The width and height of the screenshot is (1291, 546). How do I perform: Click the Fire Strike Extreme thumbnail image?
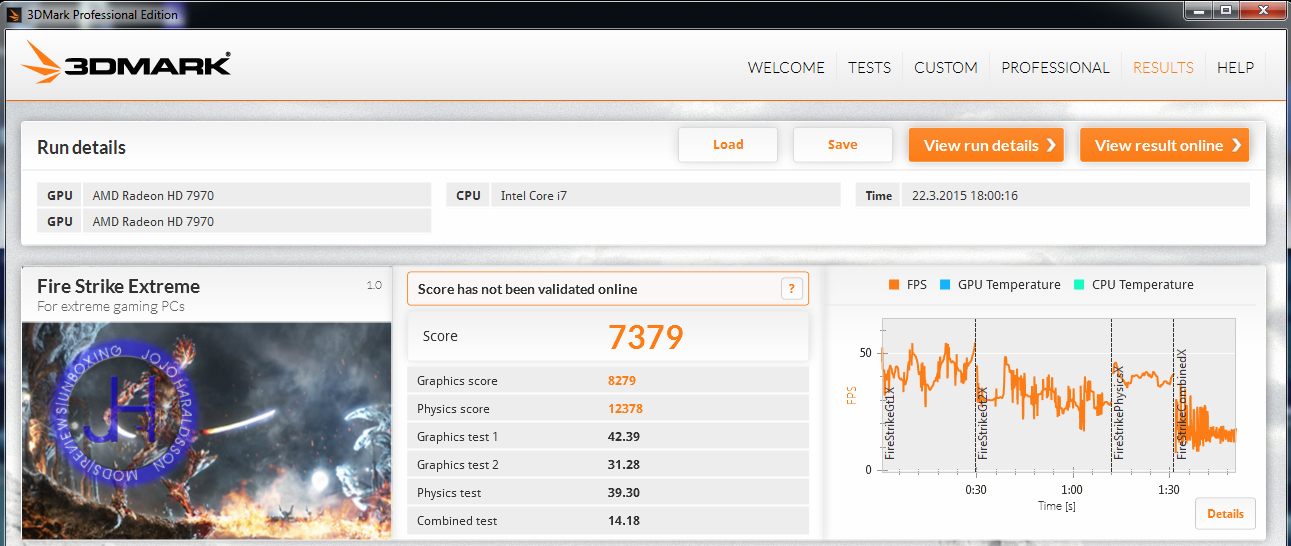click(x=207, y=430)
